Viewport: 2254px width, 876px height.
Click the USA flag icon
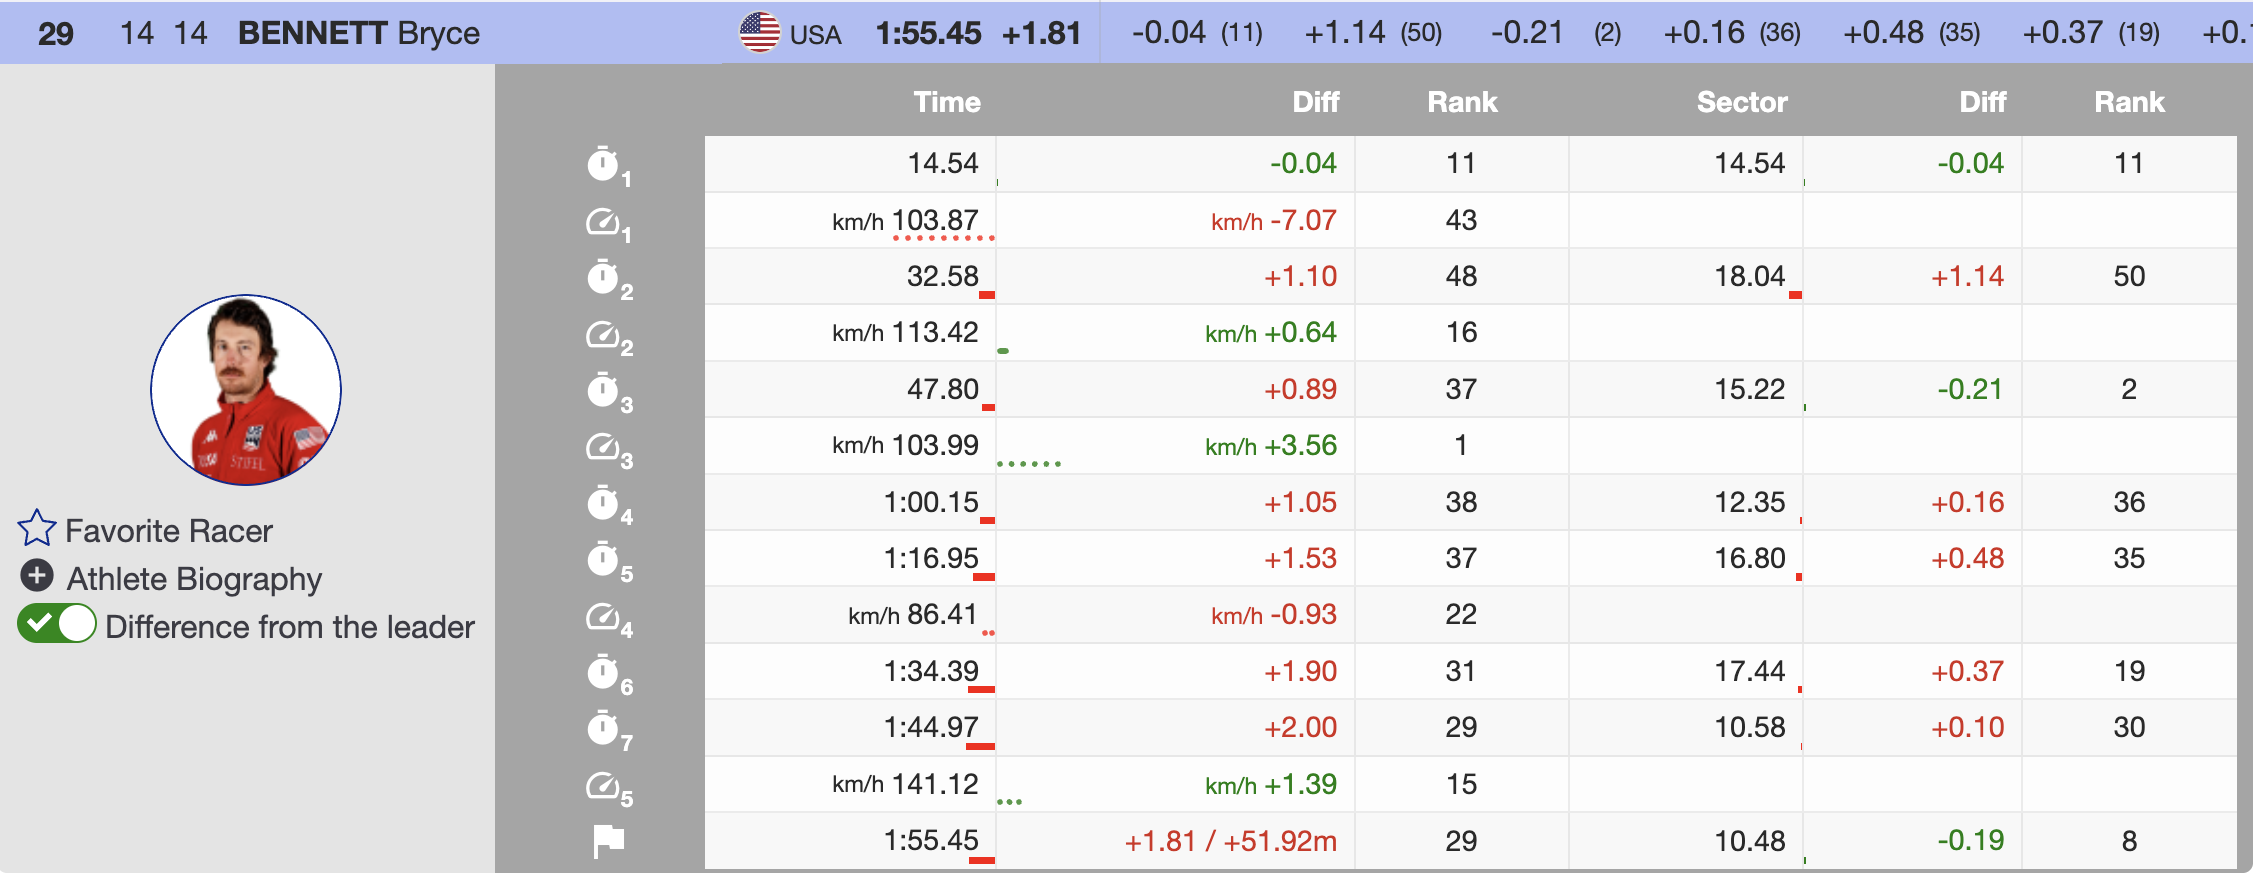tap(759, 33)
